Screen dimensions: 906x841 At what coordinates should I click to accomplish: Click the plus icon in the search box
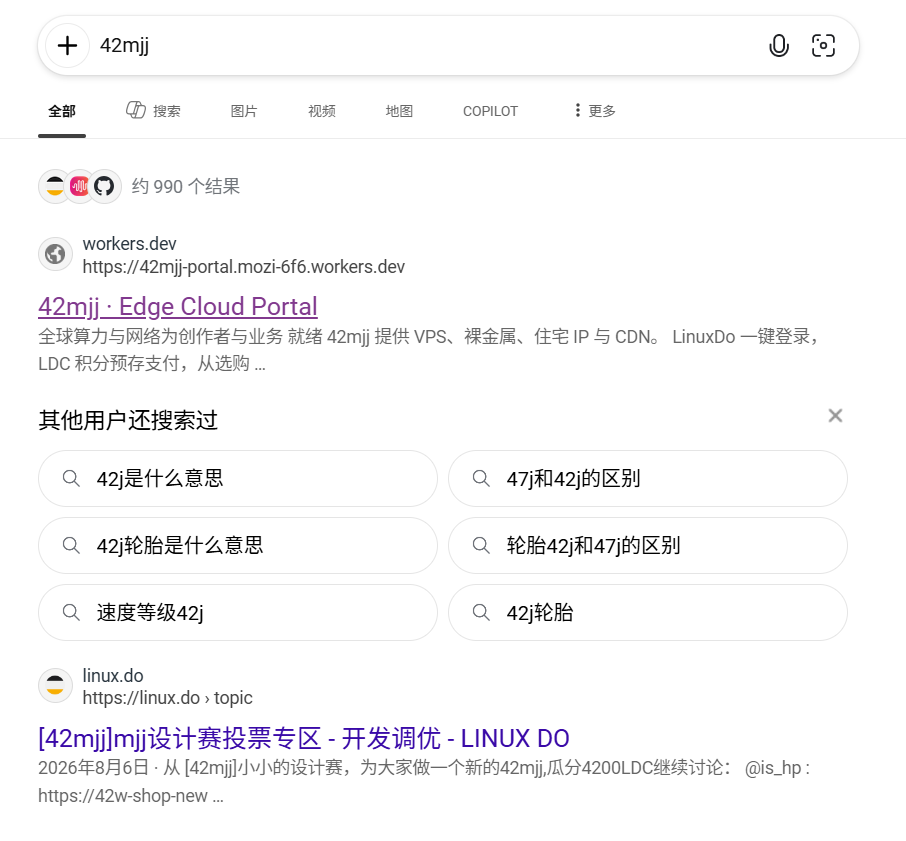(x=68, y=46)
